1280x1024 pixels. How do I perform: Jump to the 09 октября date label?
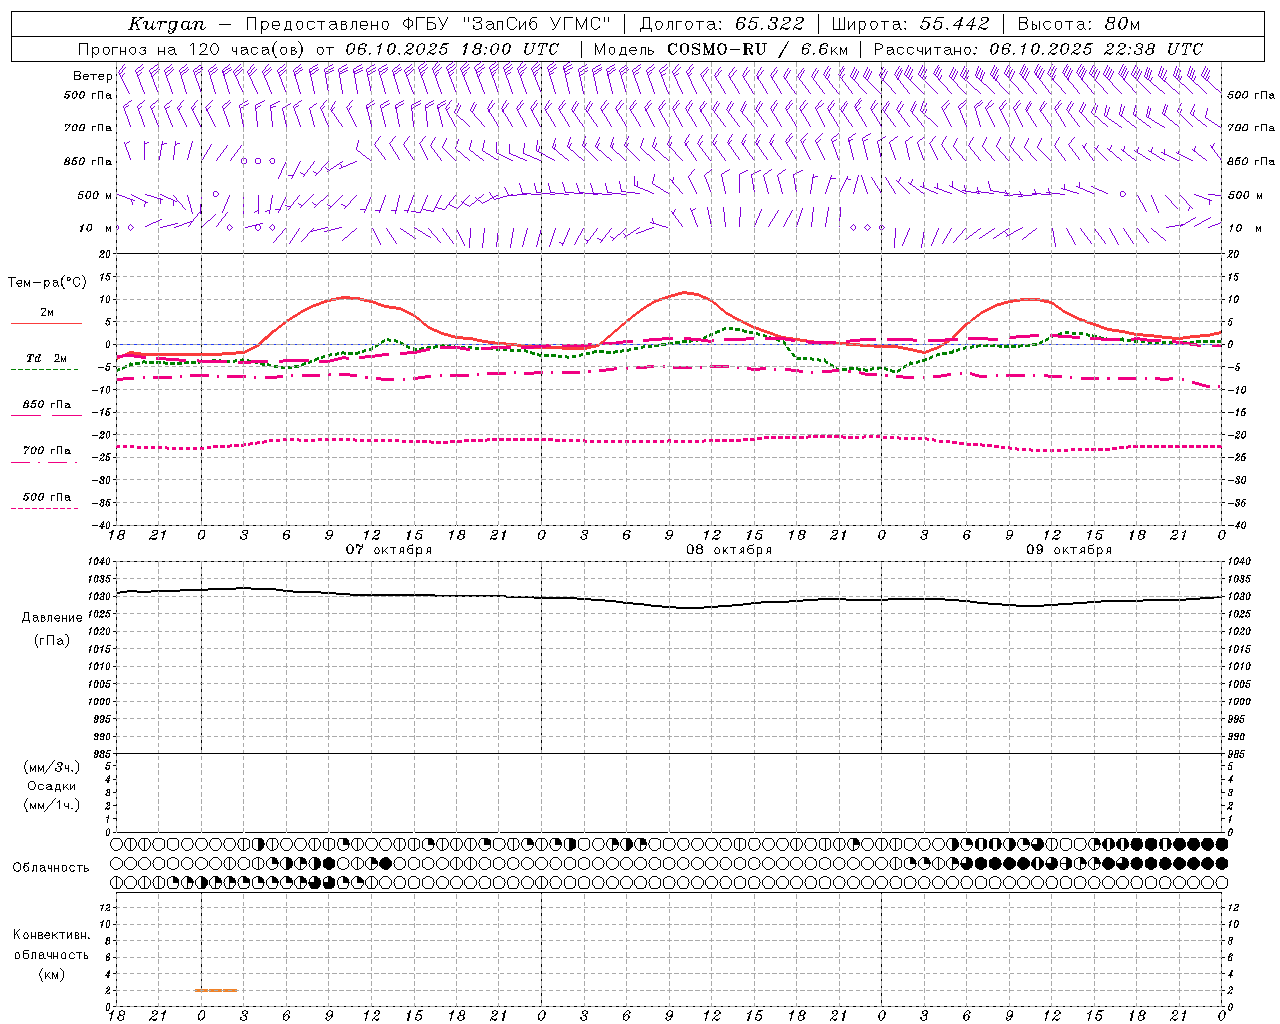tap(1069, 550)
